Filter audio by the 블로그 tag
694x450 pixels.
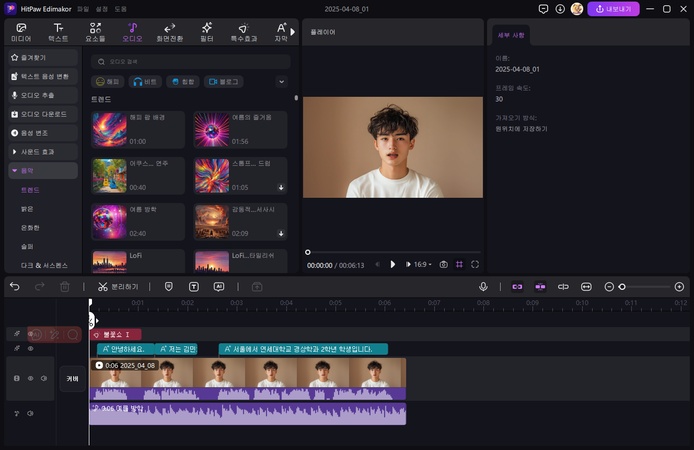(x=224, y=82)
